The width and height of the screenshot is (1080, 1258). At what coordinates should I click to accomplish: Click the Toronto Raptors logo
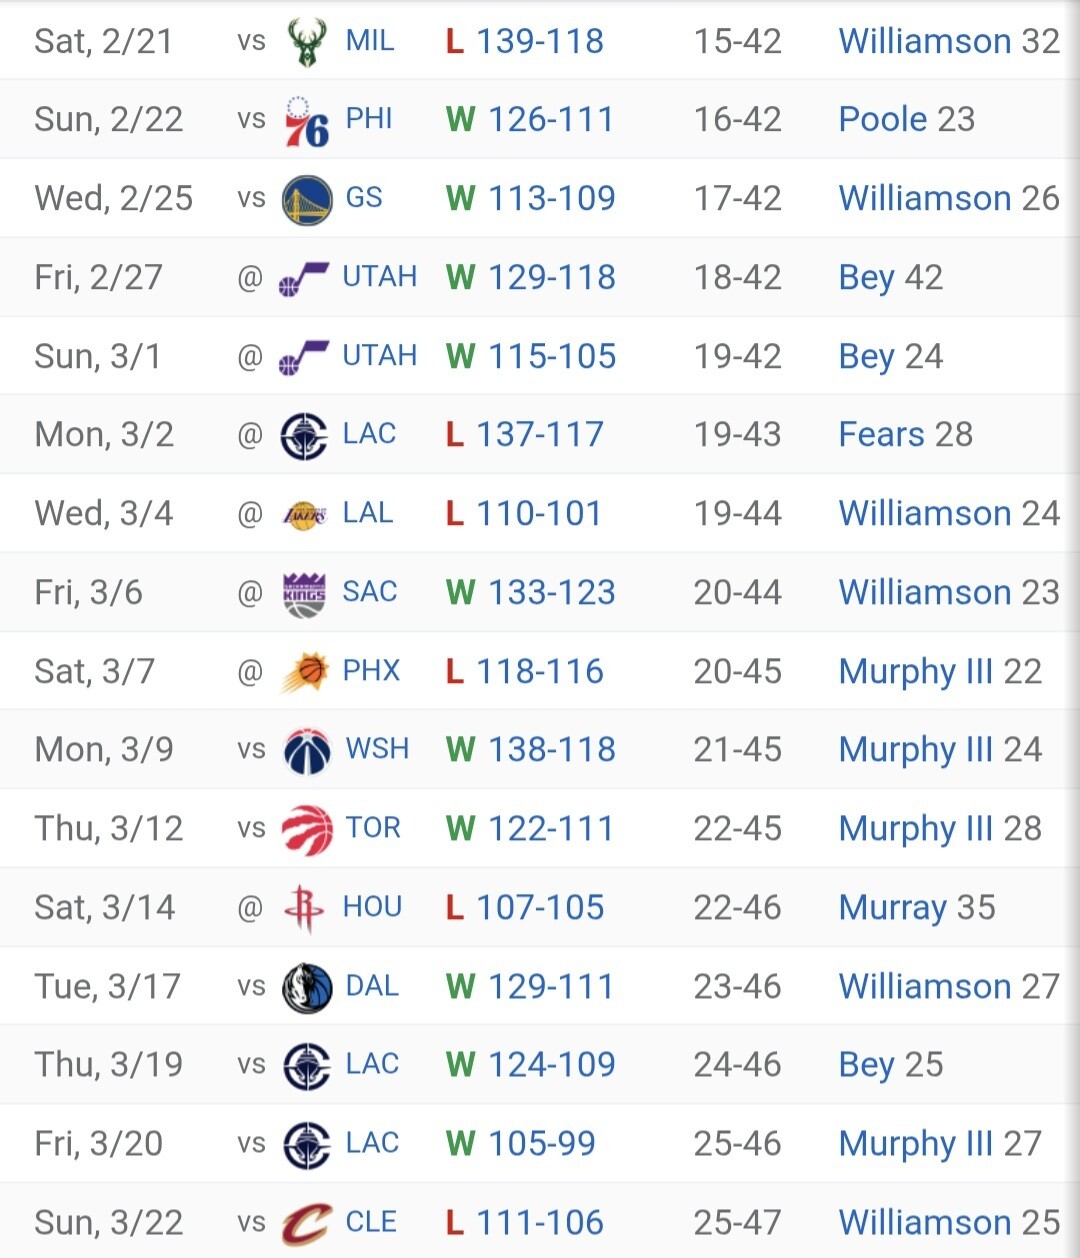(x=306, y=830)
